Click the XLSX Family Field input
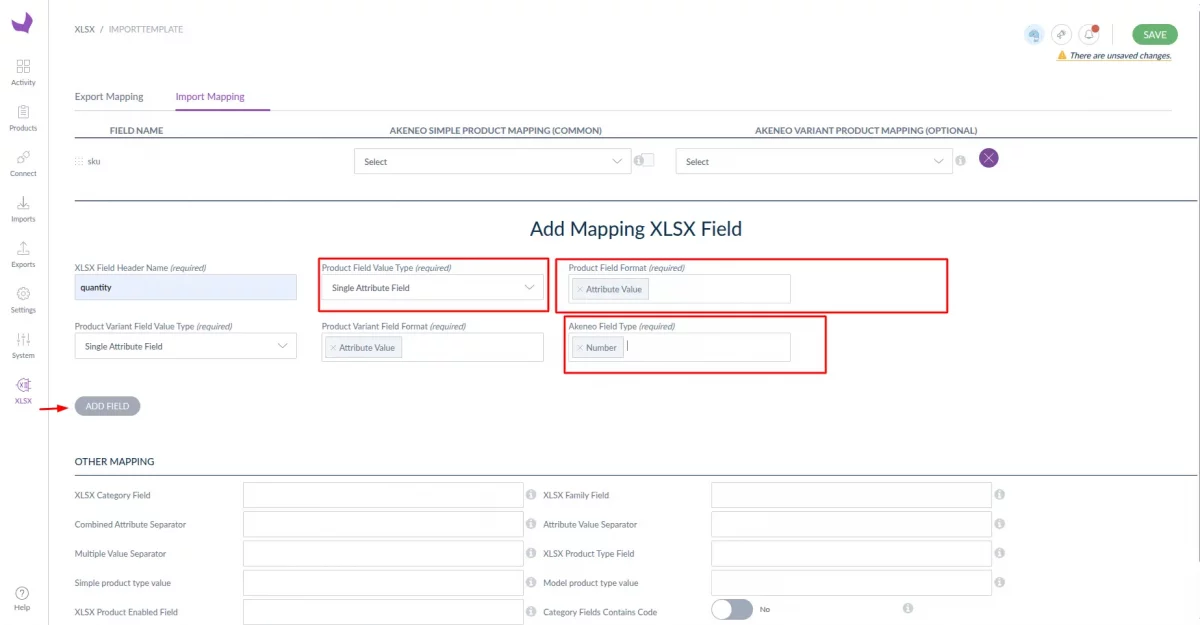1200x625 pixels. 851,495
